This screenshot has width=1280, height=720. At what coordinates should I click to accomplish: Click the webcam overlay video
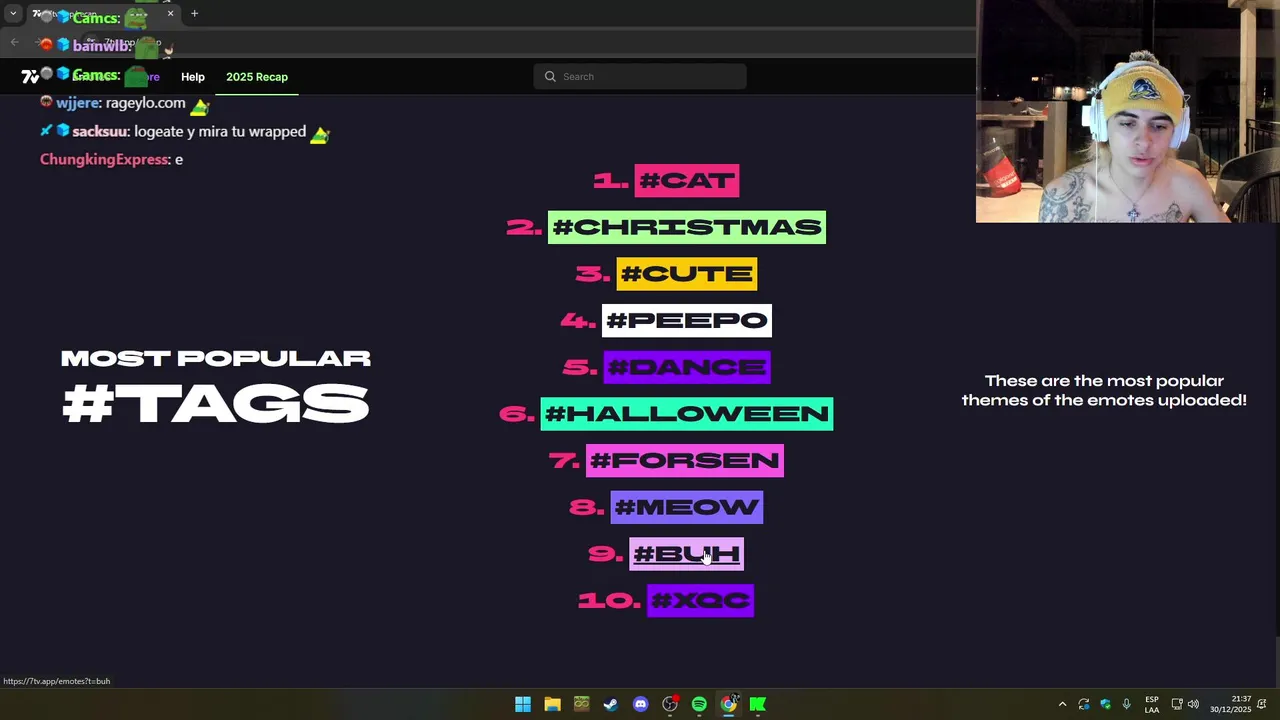(x=1128, y=111)
